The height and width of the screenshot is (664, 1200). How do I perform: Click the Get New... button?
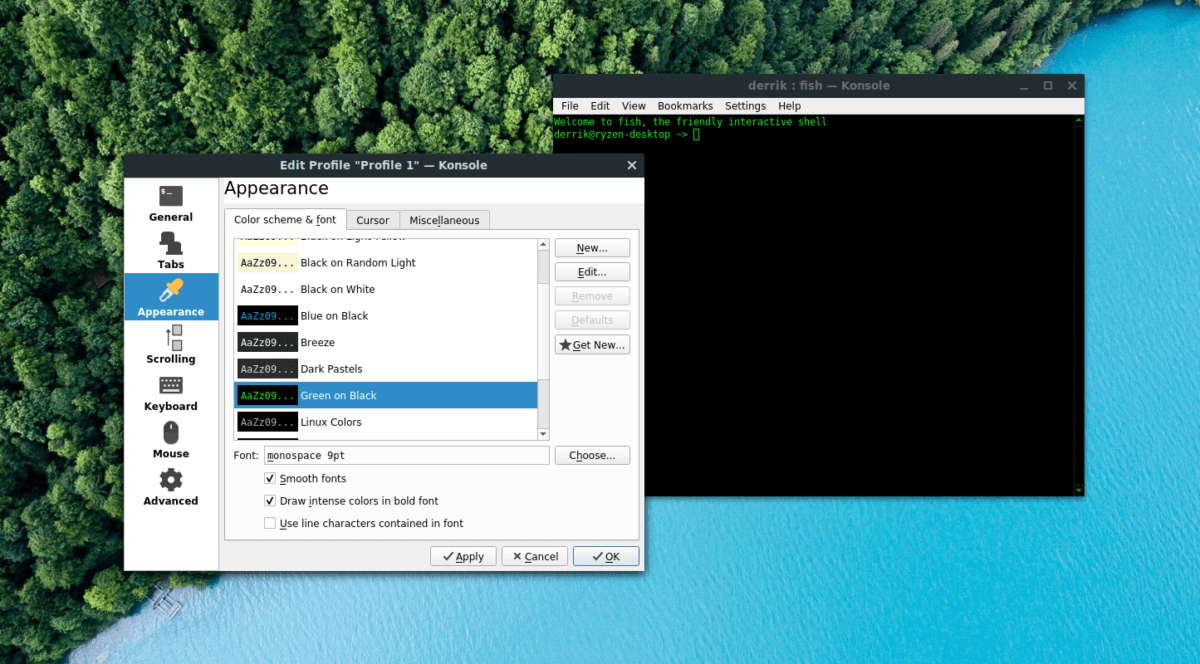(x=592, y=345)
